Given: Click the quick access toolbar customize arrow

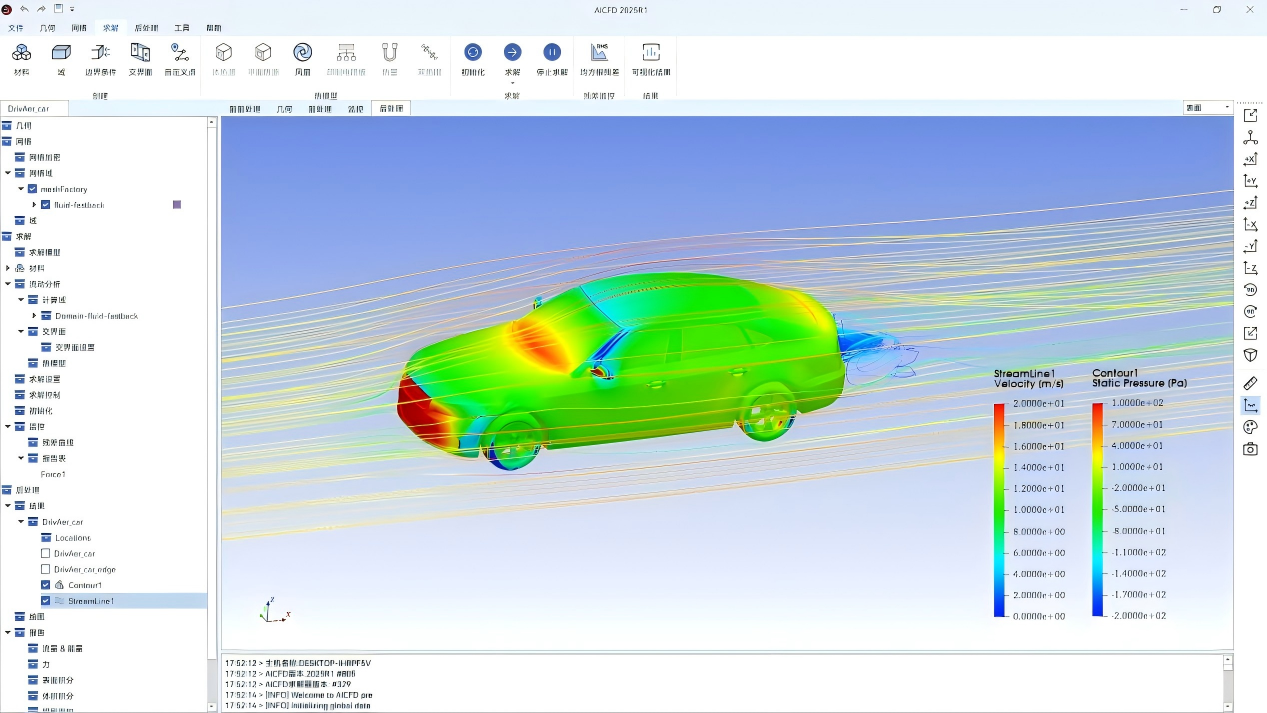Looking at the screenshot, I should click(x=72, y=9).
